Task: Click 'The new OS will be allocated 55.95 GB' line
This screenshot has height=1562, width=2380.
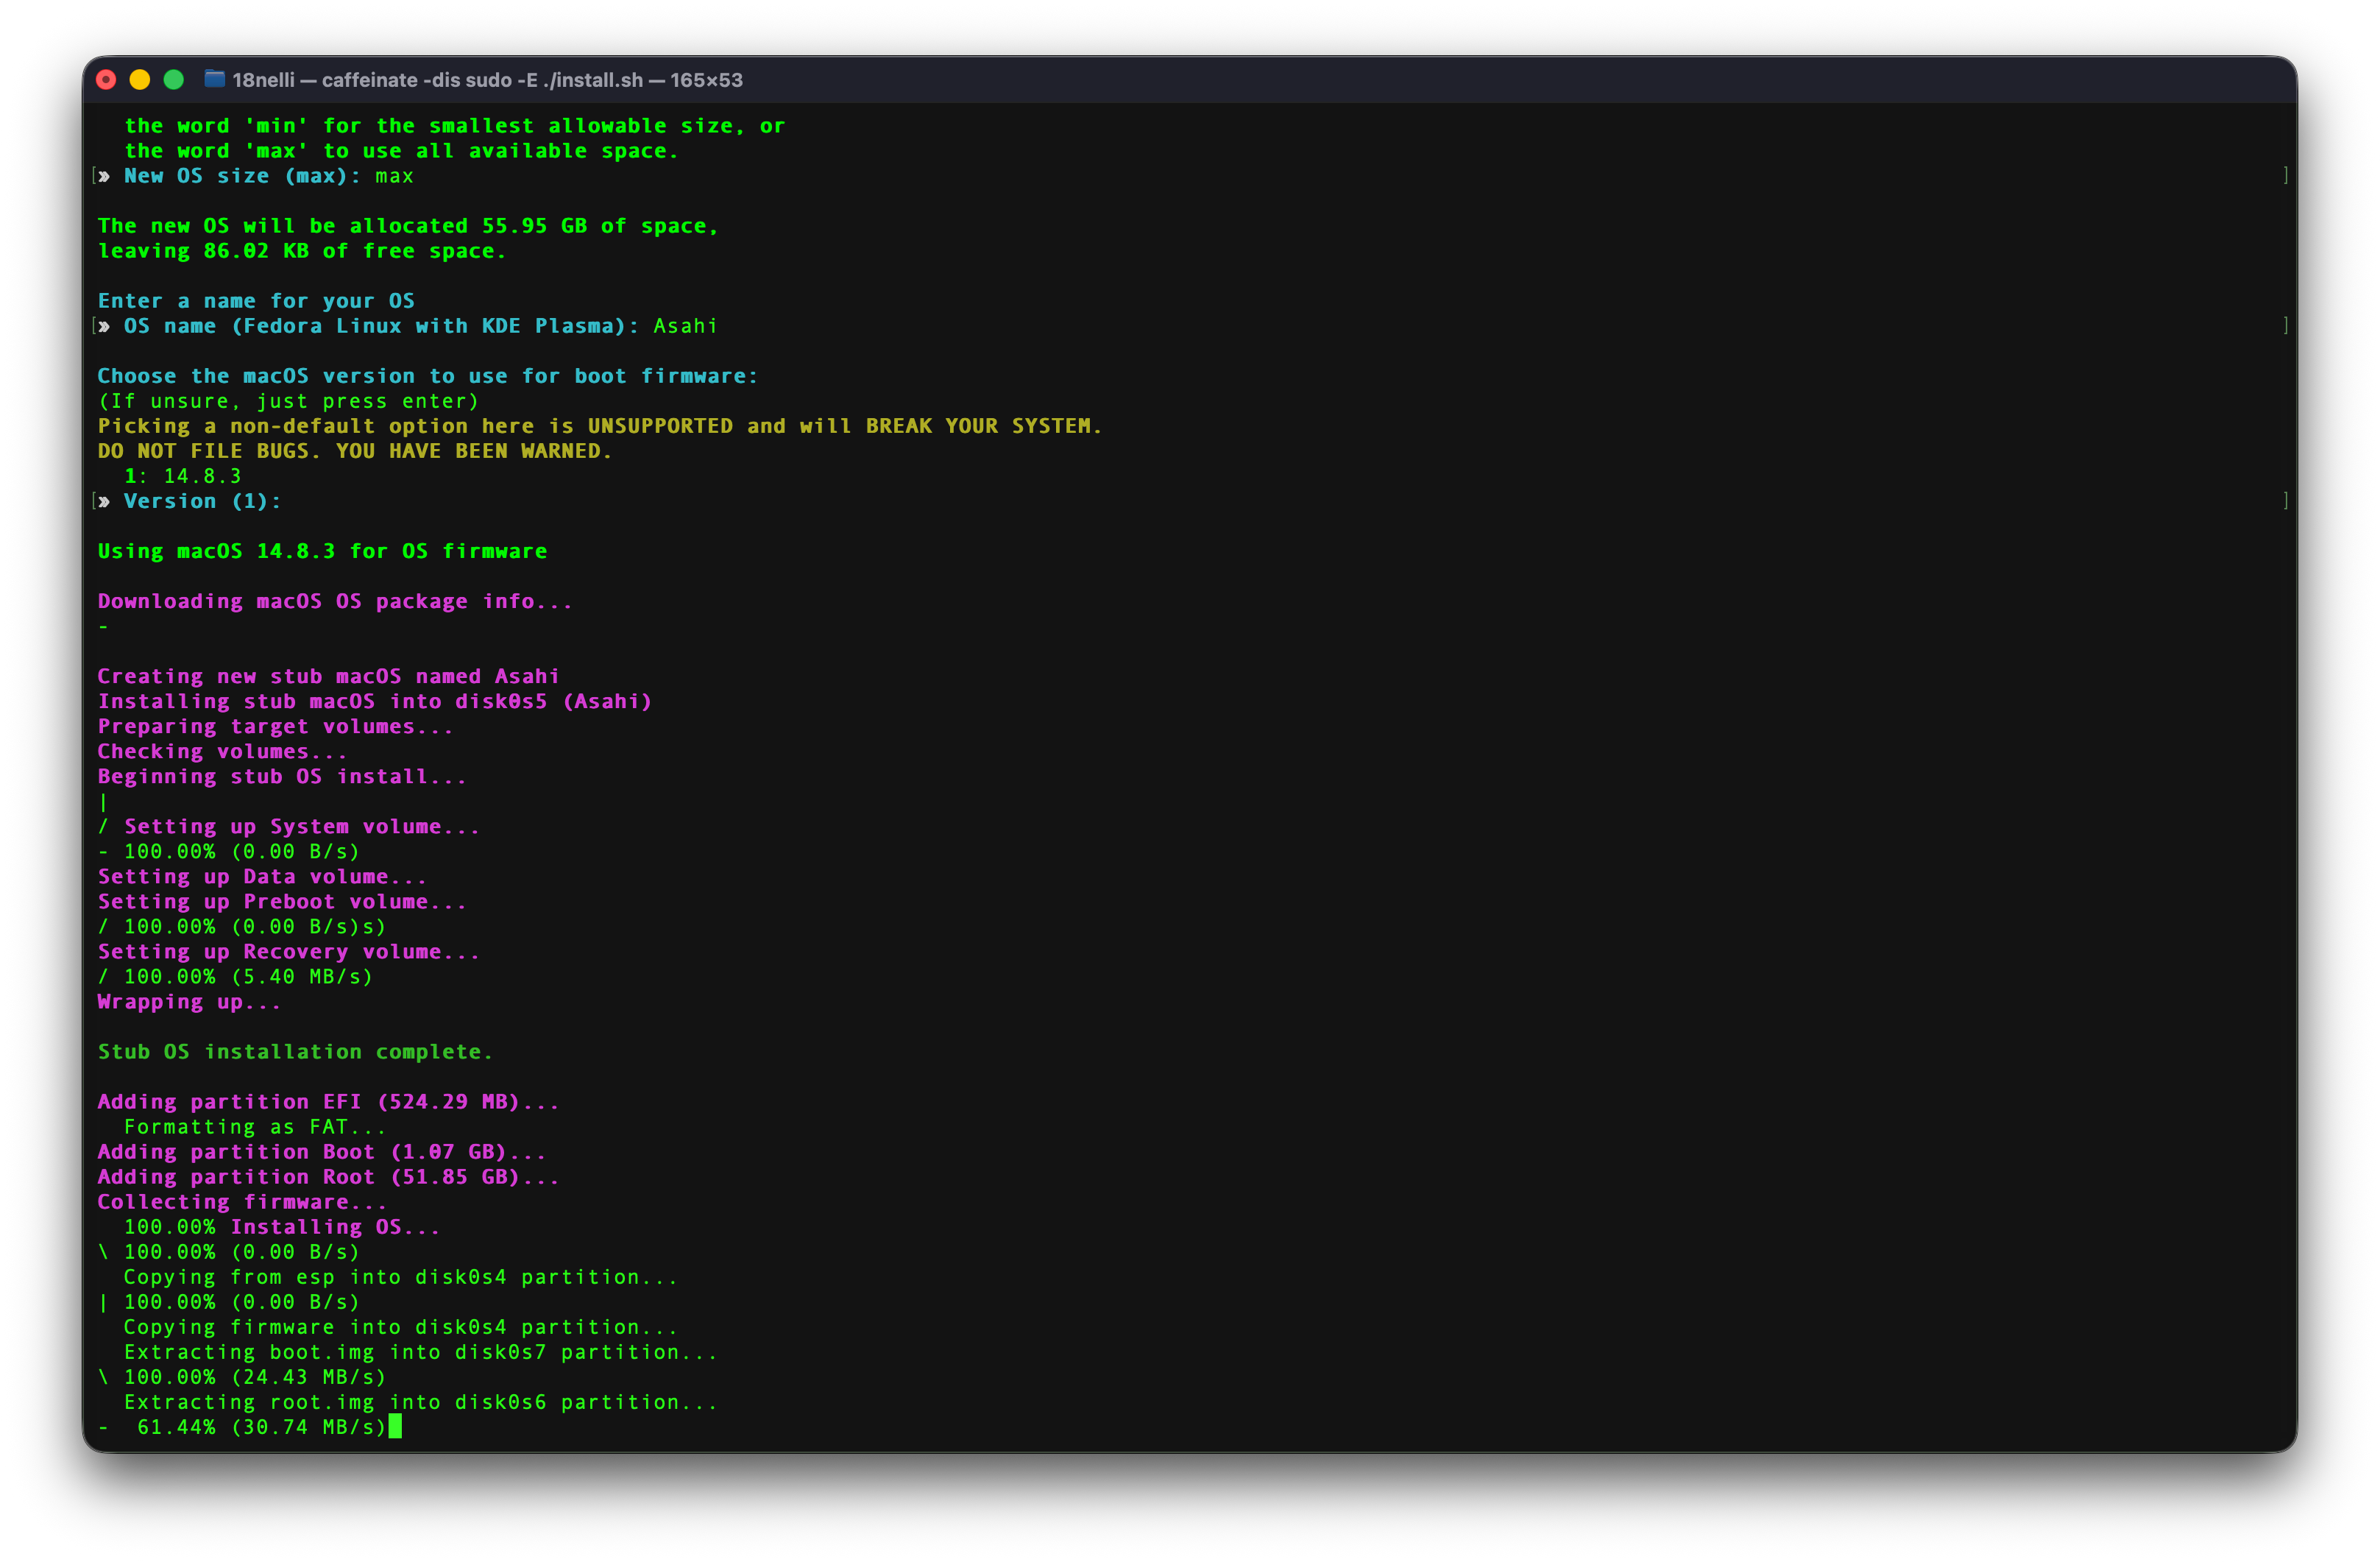Action: pyautogui.click(x=408, y=226)
